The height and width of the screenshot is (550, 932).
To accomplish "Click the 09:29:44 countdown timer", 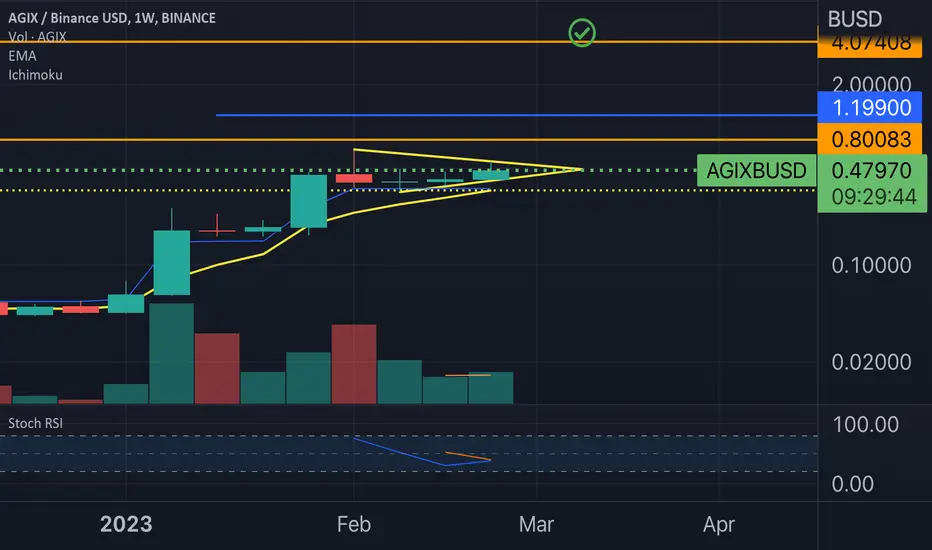I will (874, 197).
